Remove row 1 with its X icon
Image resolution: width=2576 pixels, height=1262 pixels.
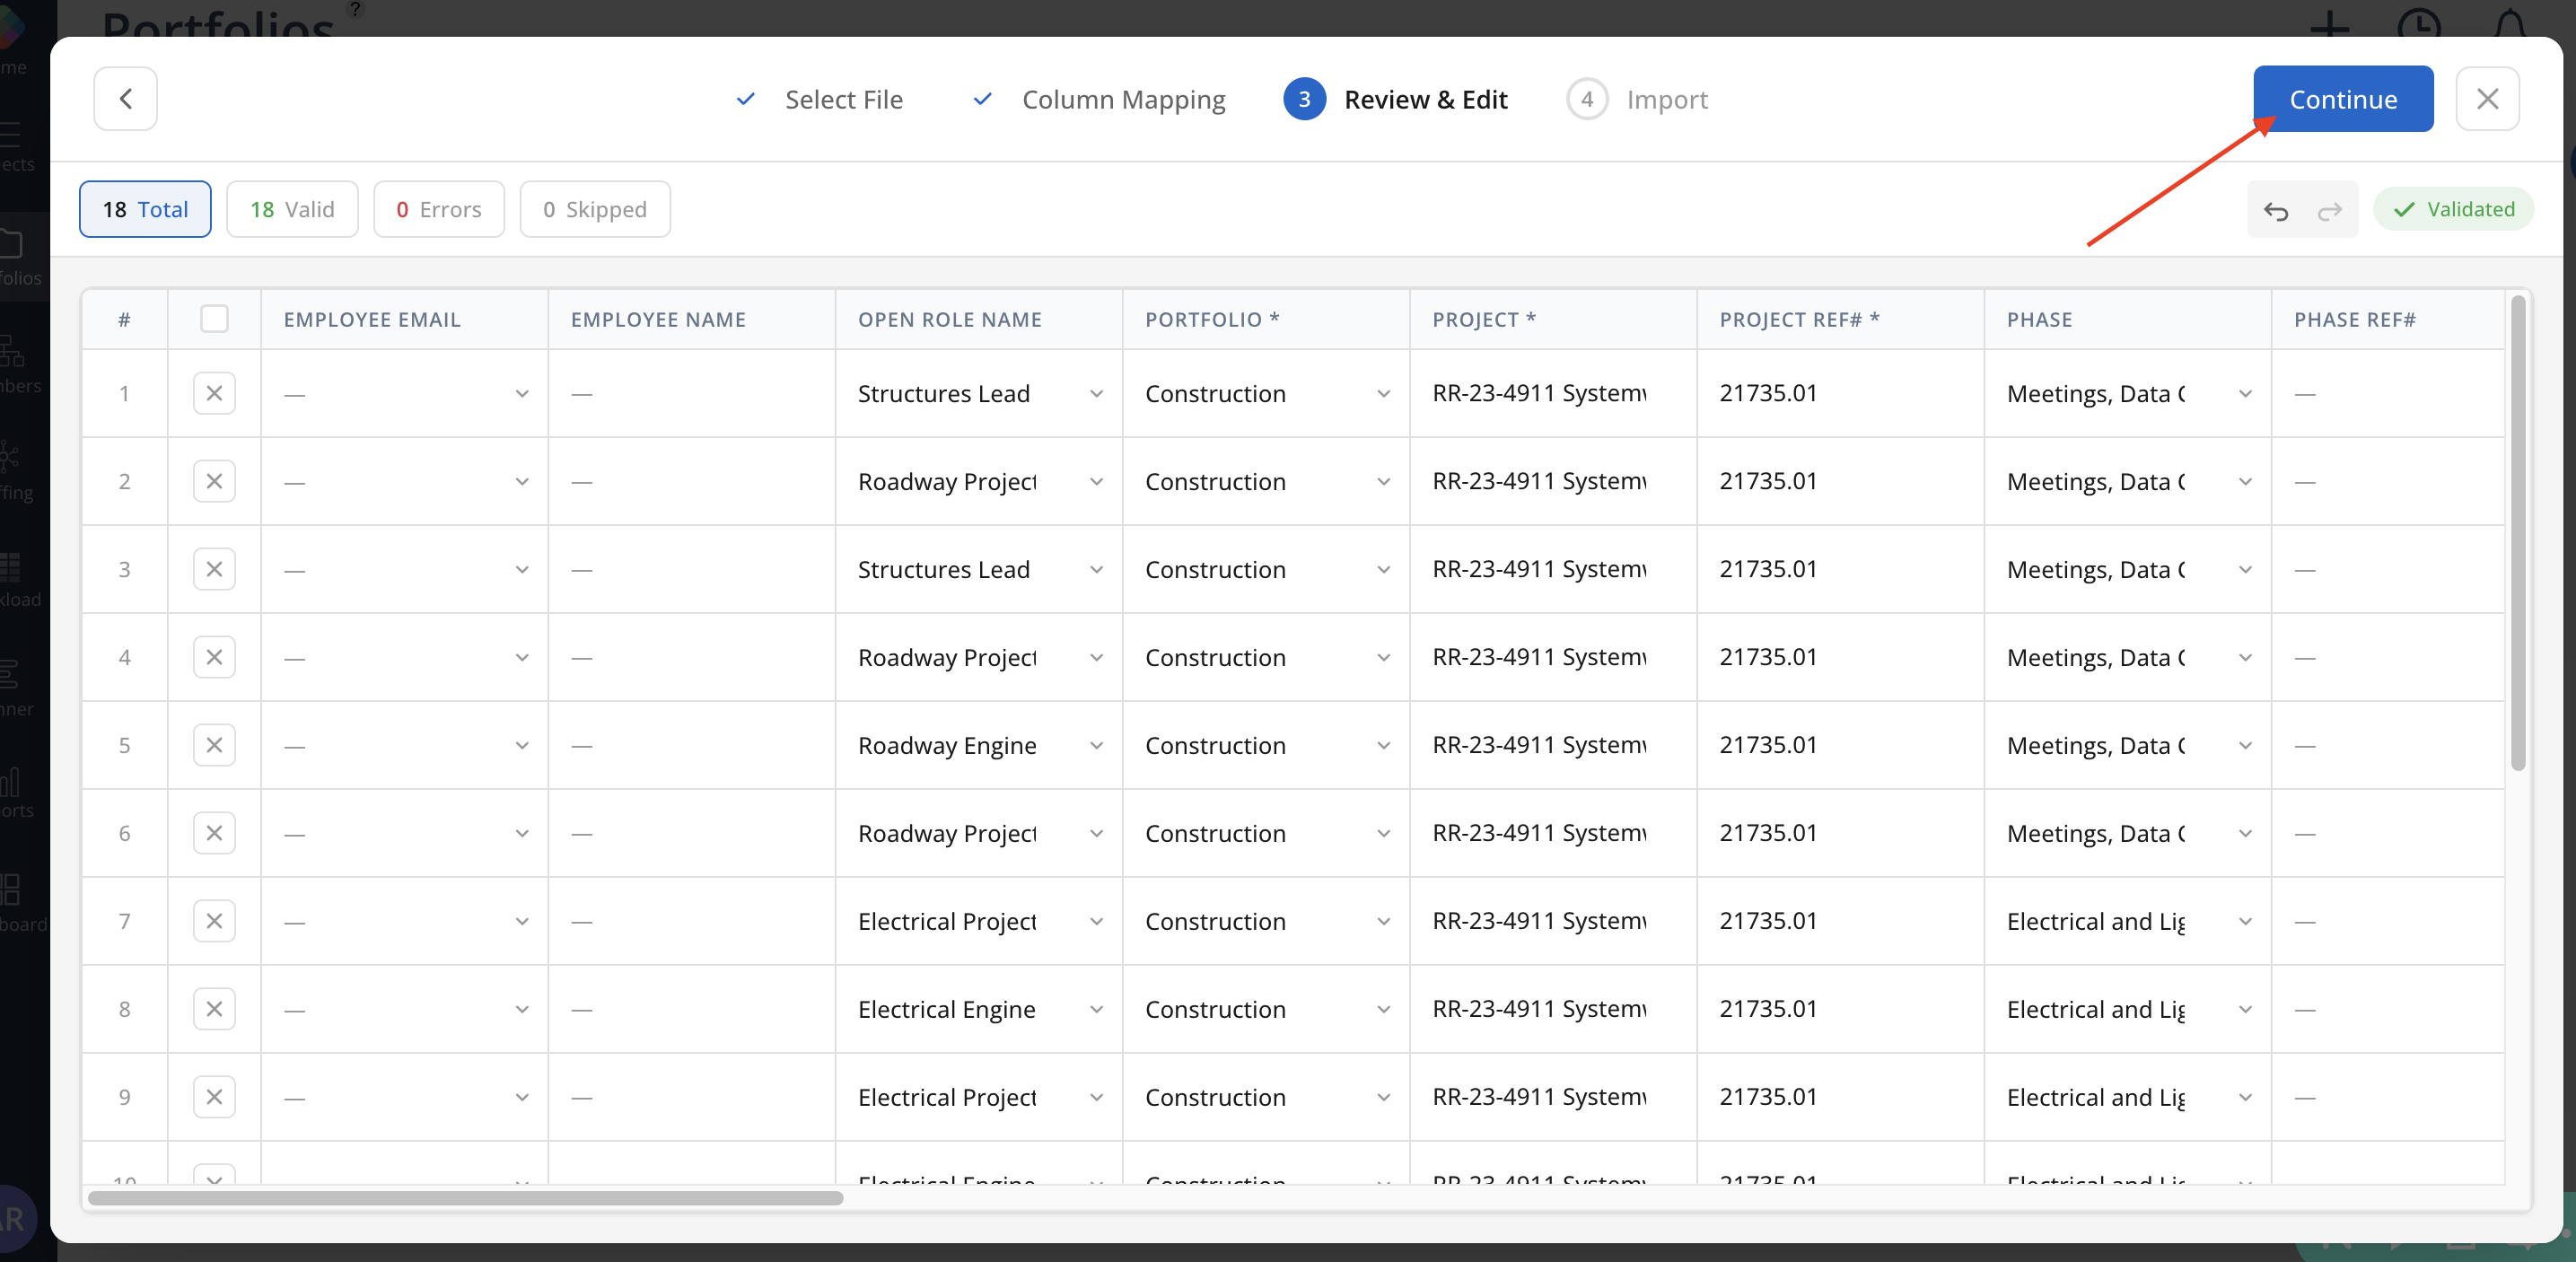coord(214,393)
